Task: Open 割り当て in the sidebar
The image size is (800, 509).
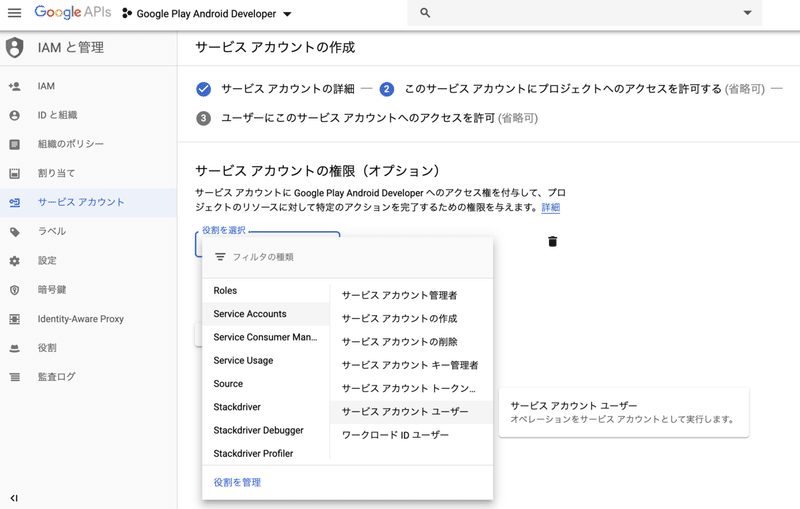Action: click(88, 173)
